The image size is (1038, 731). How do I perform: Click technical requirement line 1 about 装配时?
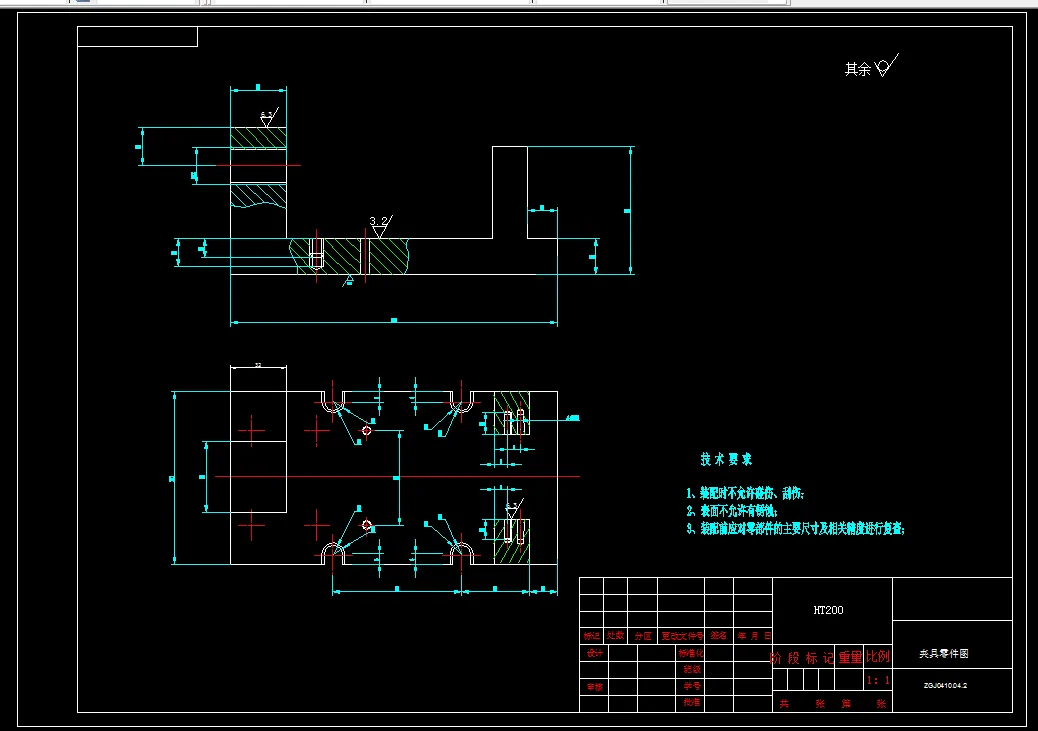(x=745, y=493)
